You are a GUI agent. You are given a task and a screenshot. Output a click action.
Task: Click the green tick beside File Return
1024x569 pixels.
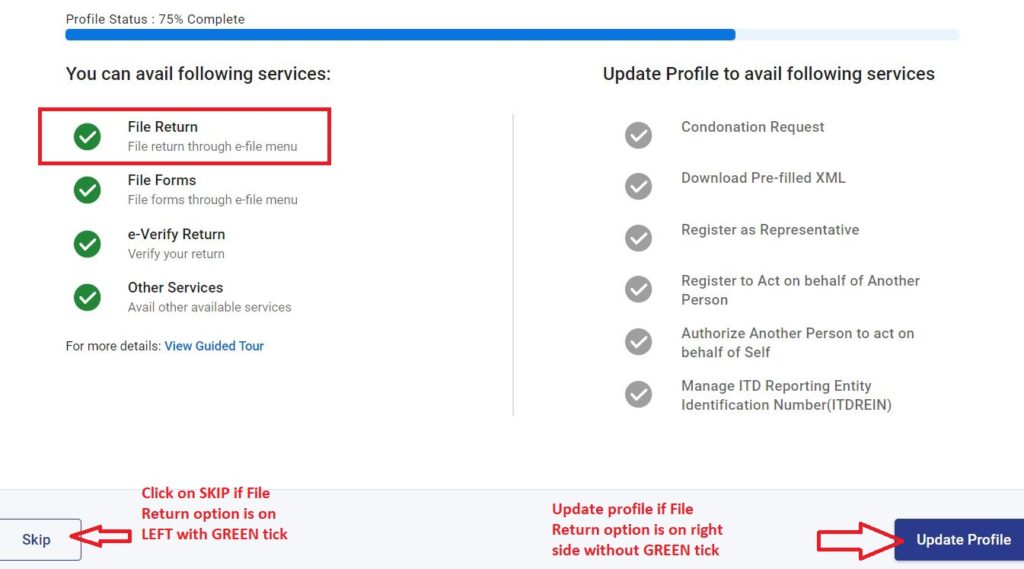tap(87, 137)
